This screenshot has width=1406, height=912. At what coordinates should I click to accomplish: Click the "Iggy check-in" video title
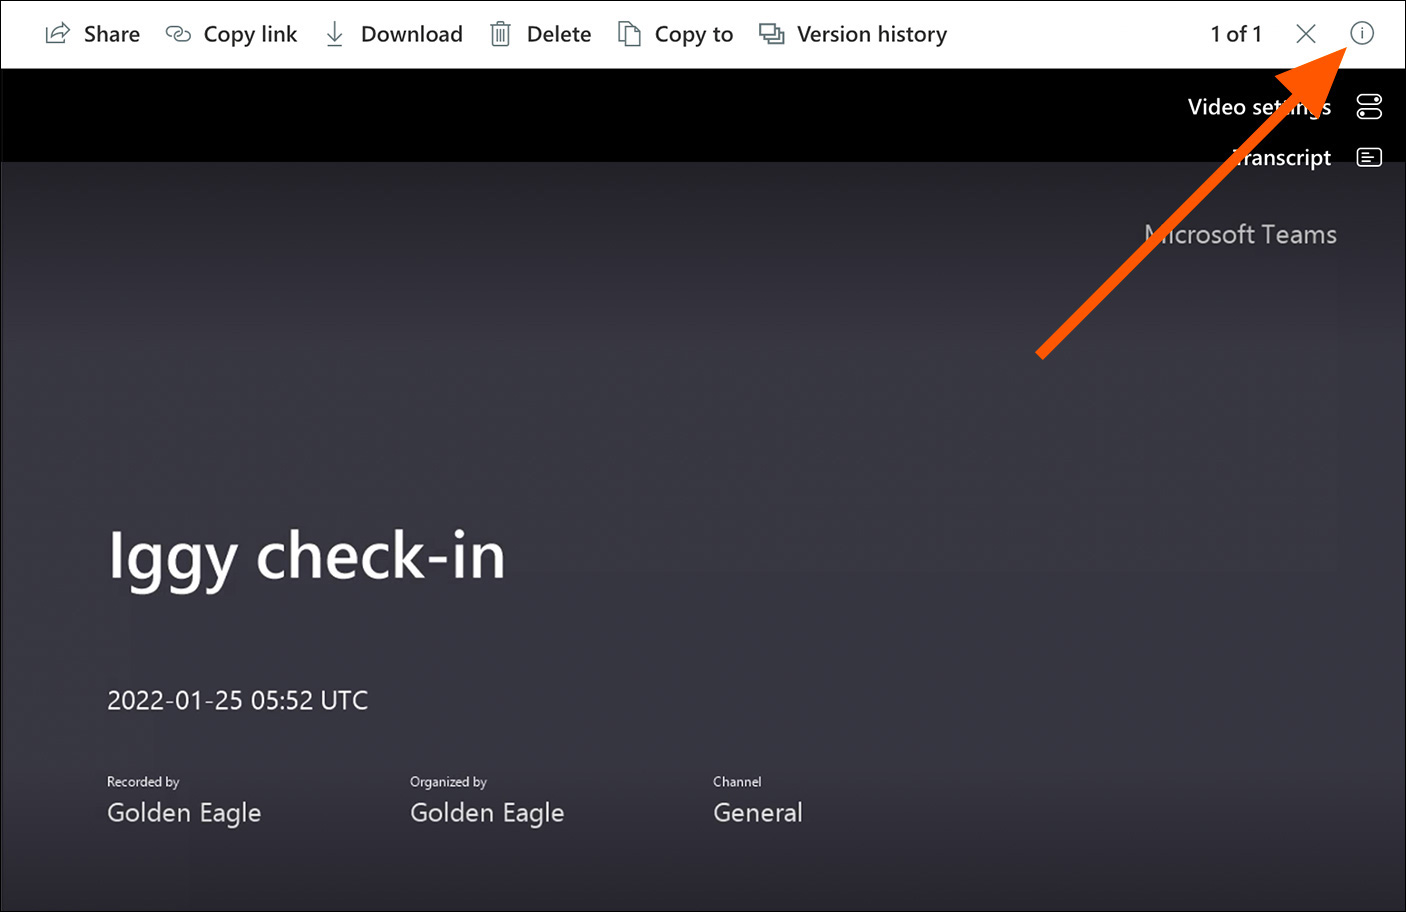point(306,556)
